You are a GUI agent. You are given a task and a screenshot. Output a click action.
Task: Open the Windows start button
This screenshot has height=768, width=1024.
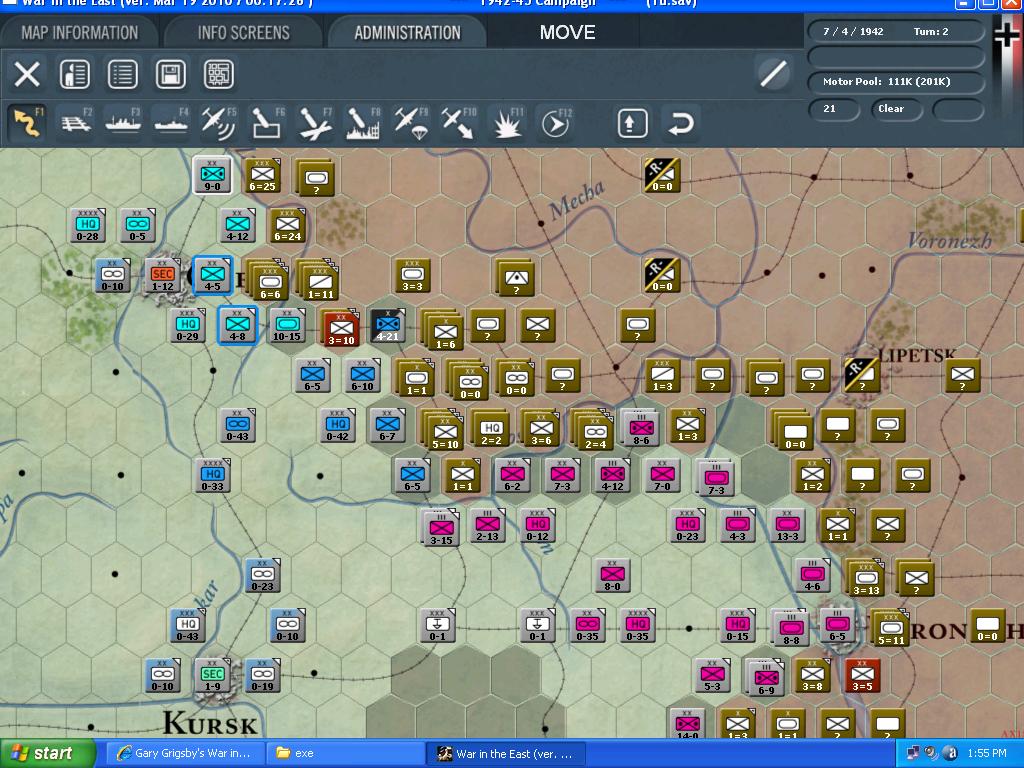[x=48, y=754]
